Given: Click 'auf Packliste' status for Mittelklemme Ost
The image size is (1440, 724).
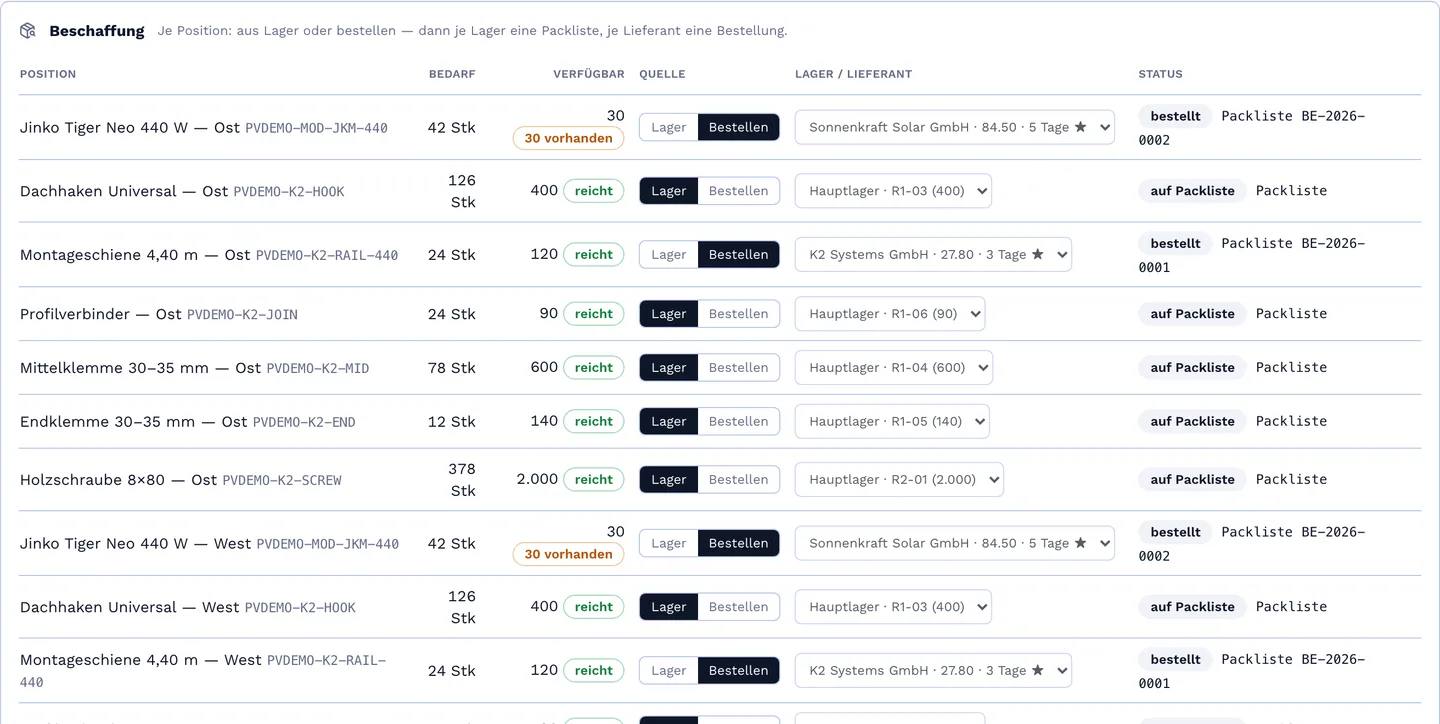Looking at the screenshot, I should click(1192, 368).
